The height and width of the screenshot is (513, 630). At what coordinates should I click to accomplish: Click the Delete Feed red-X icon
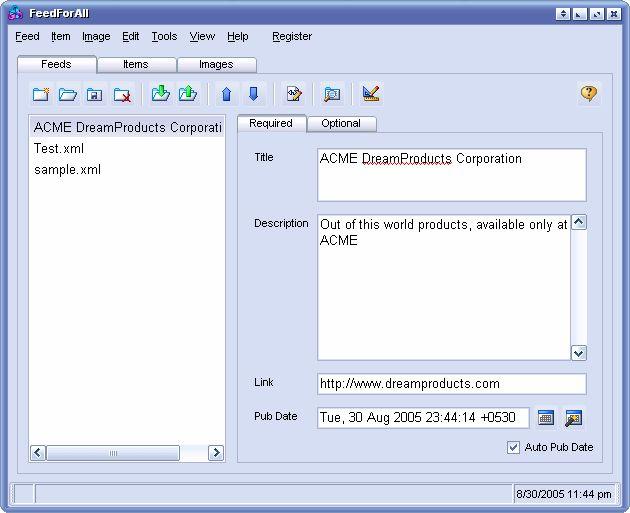[x=122, y=94]
